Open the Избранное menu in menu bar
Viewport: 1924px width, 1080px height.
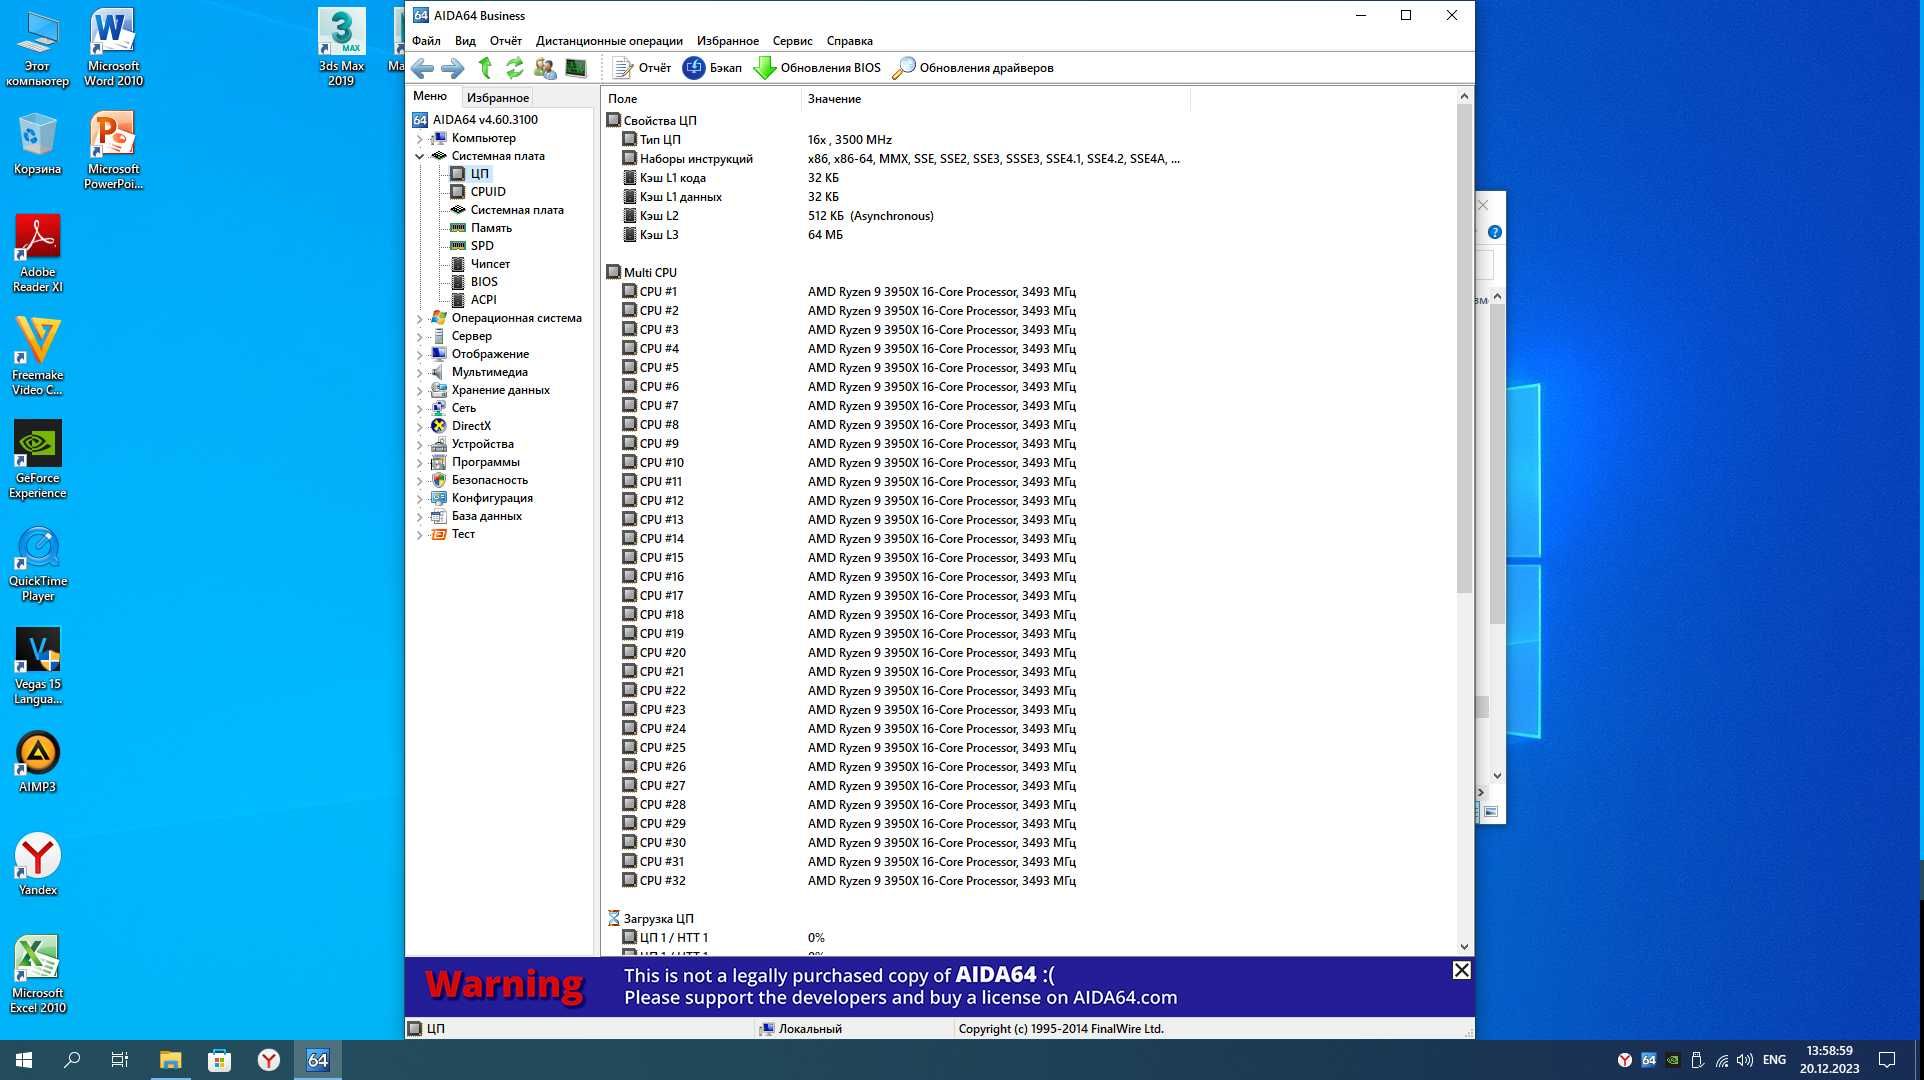[728, 41]
